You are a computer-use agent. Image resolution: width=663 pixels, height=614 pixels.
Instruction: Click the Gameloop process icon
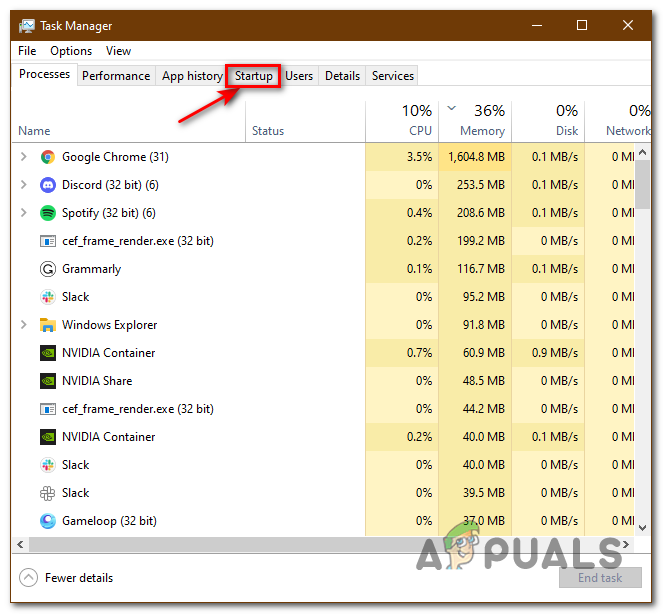coord(48,521)
